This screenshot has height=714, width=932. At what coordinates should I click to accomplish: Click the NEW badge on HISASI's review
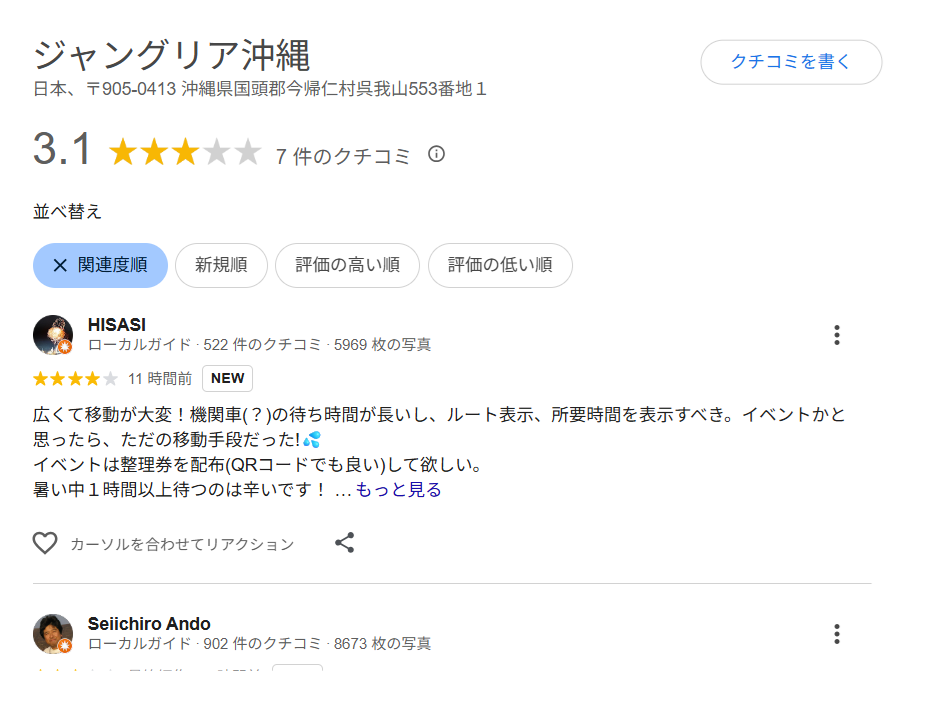point(227,379)
